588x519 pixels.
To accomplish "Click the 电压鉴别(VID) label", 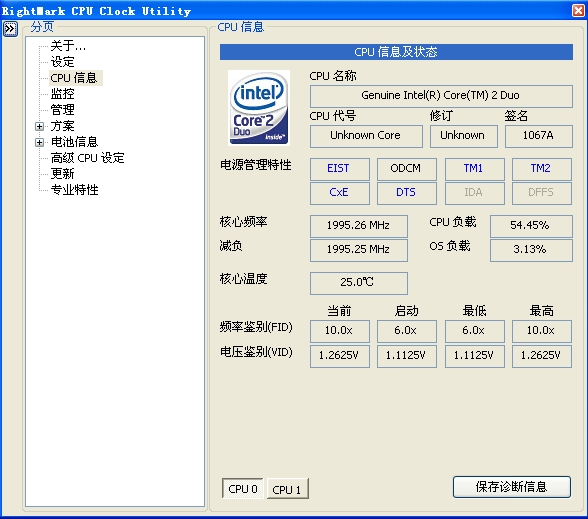I will coord(256,352).
